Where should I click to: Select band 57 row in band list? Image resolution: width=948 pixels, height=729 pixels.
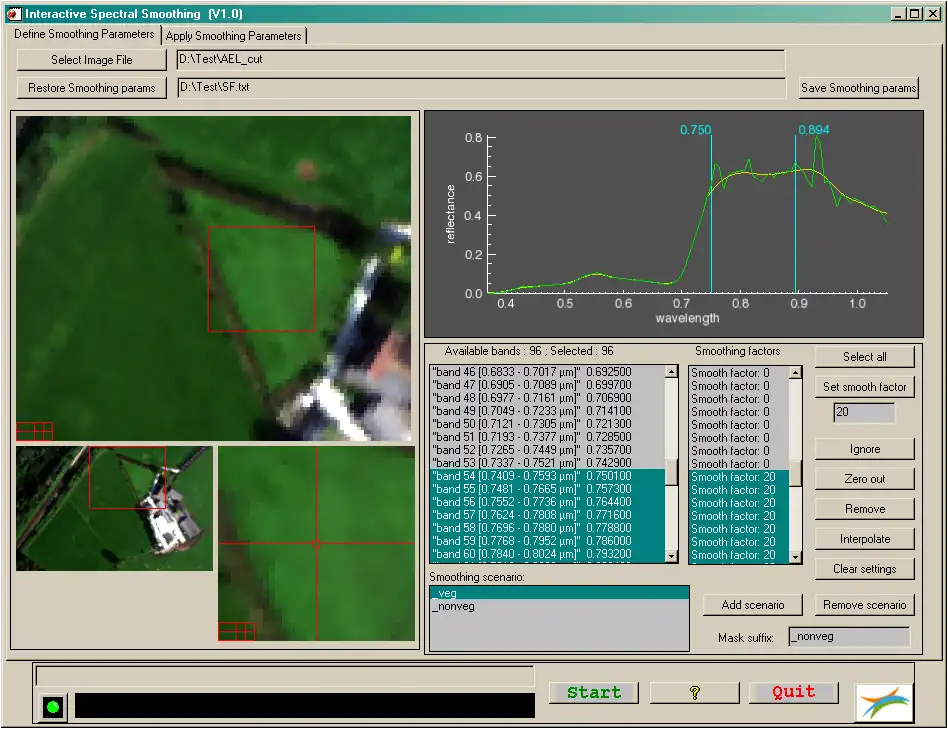point(548,515)
